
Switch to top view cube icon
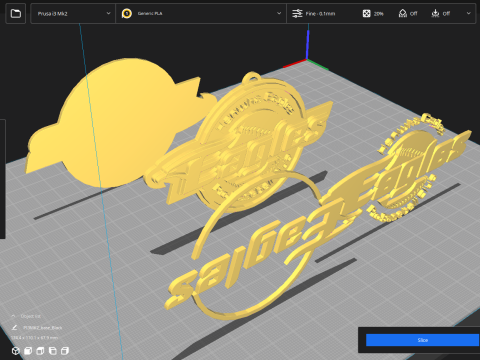(40, 351)
